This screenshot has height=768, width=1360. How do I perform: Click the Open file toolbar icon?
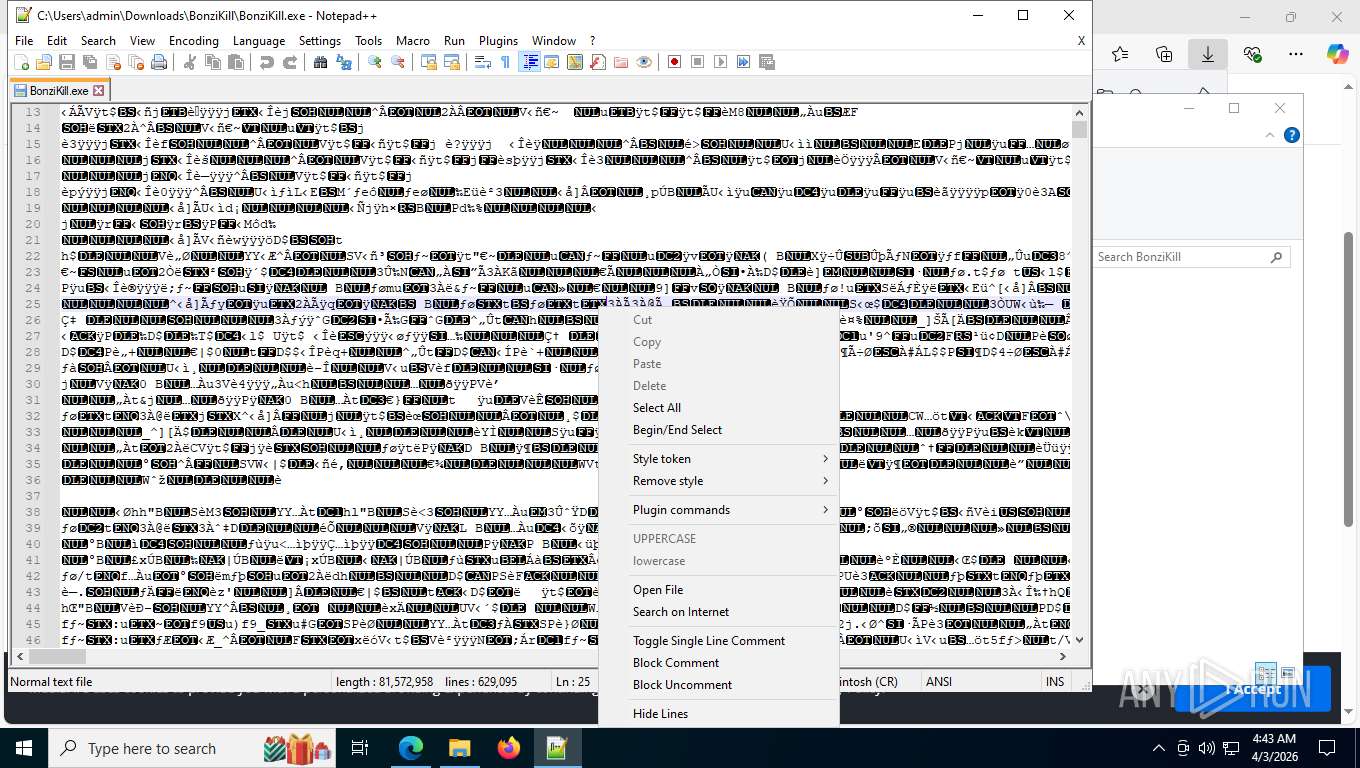point(44,62)
